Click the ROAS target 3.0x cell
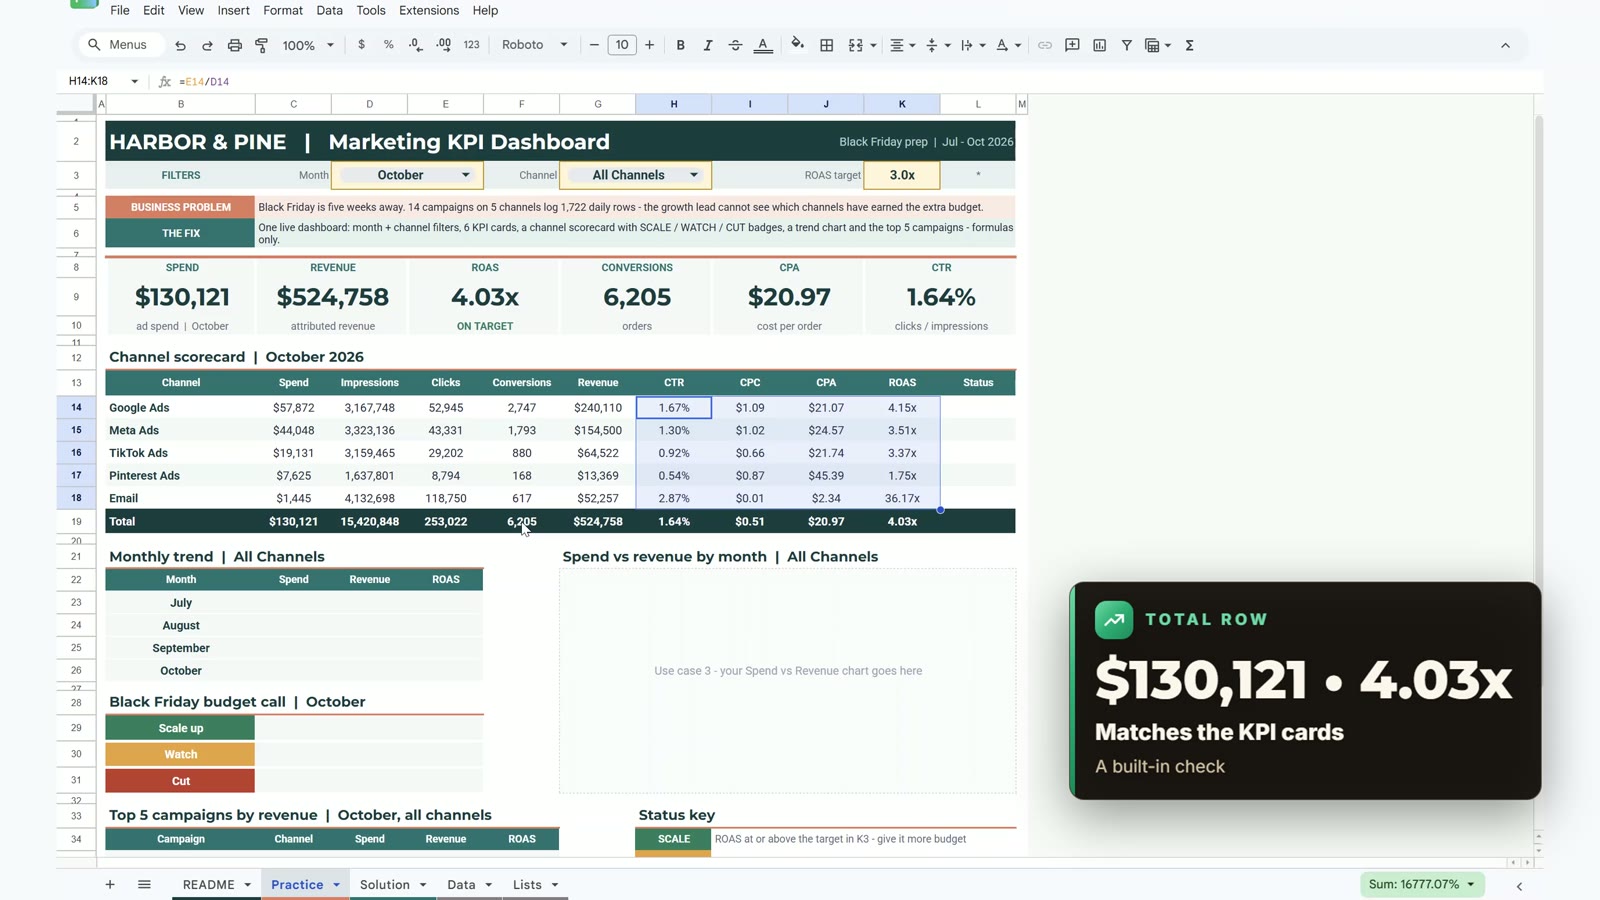This screenshot has height=900, width=1600. click(x=902, y=175)
